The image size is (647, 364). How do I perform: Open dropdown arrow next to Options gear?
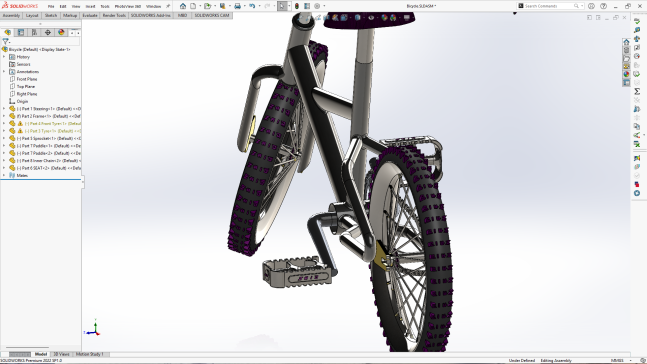coord(324,6)
